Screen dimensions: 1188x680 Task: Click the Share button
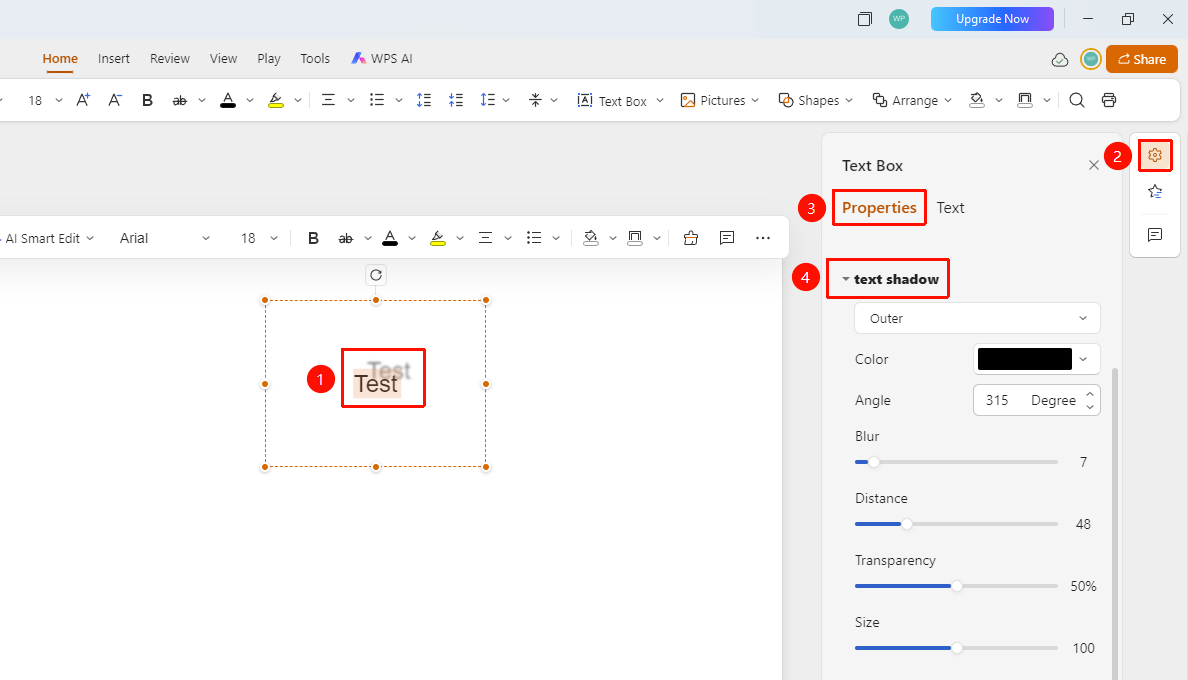[1142, 59]
